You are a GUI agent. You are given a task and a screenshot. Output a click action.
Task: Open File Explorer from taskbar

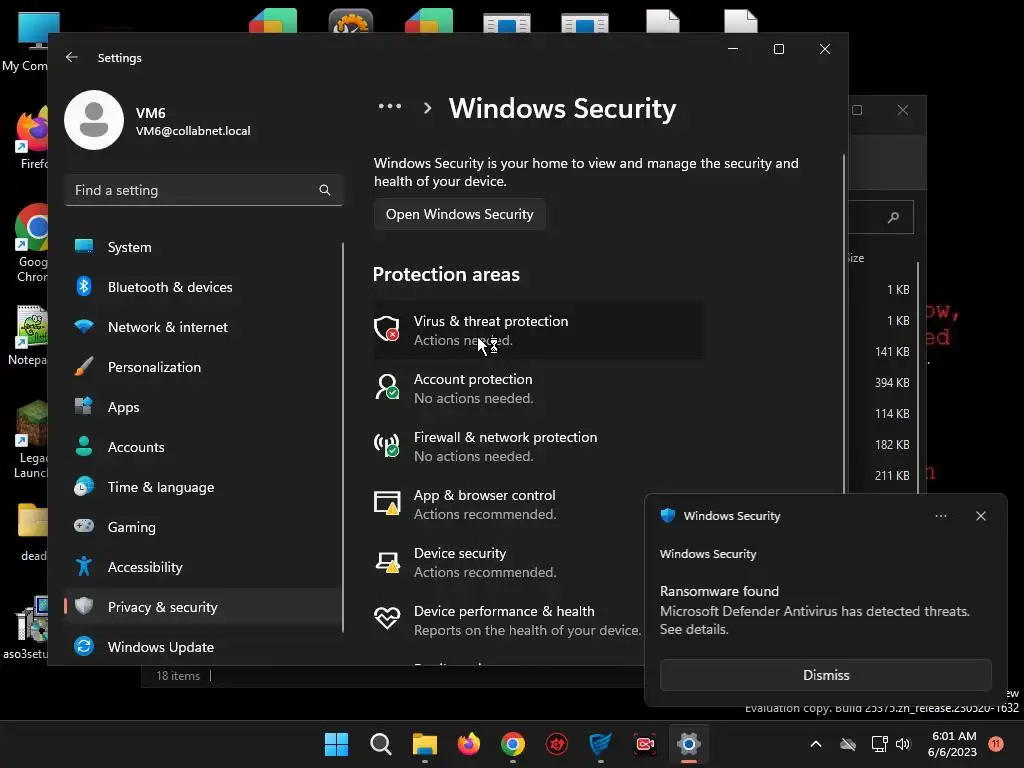[x=424, y=744]
